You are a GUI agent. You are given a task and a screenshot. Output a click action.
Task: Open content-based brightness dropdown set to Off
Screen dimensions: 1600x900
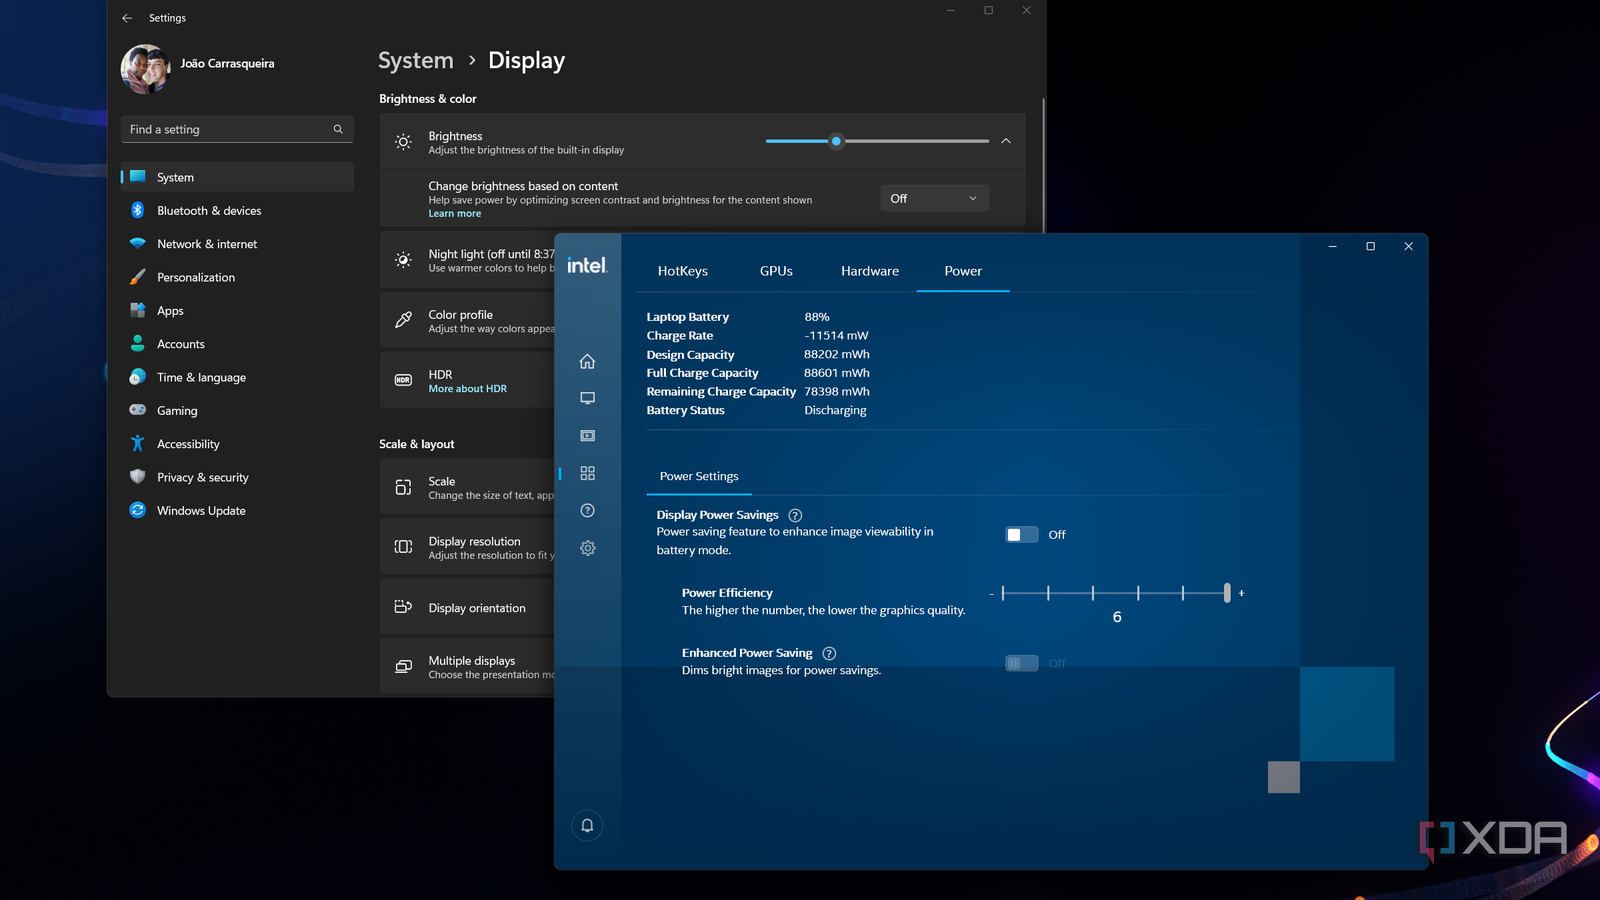click(x=933, y=198)
